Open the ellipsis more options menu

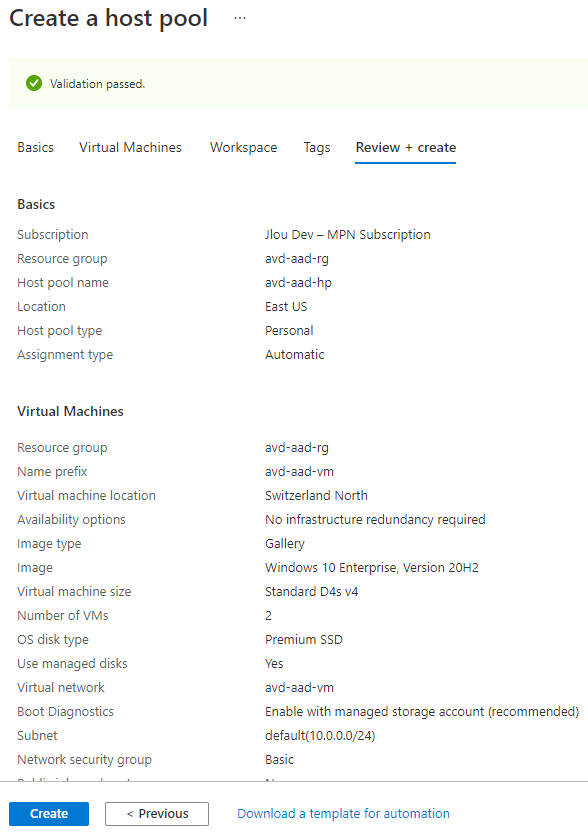point(240,18)
